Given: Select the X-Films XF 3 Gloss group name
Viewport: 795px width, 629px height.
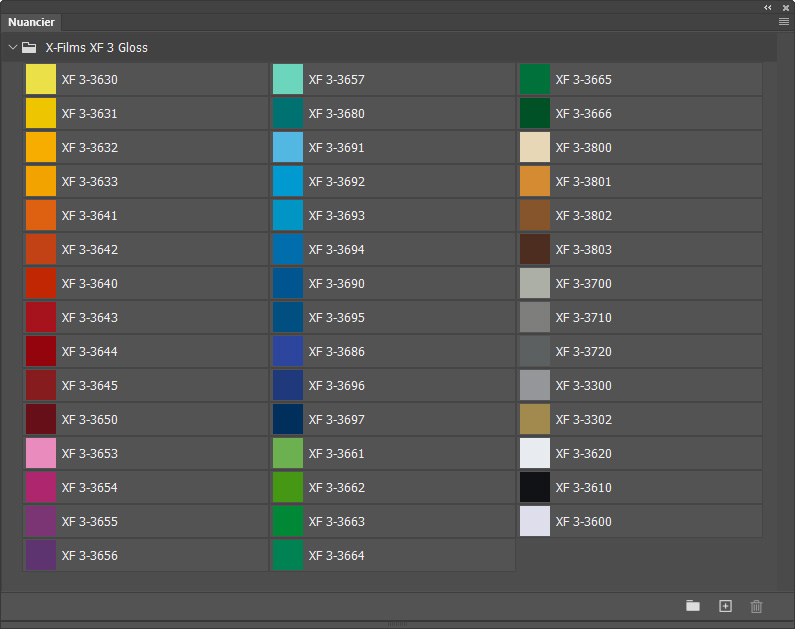Looking at the screenshot, I should click(96, 48).
